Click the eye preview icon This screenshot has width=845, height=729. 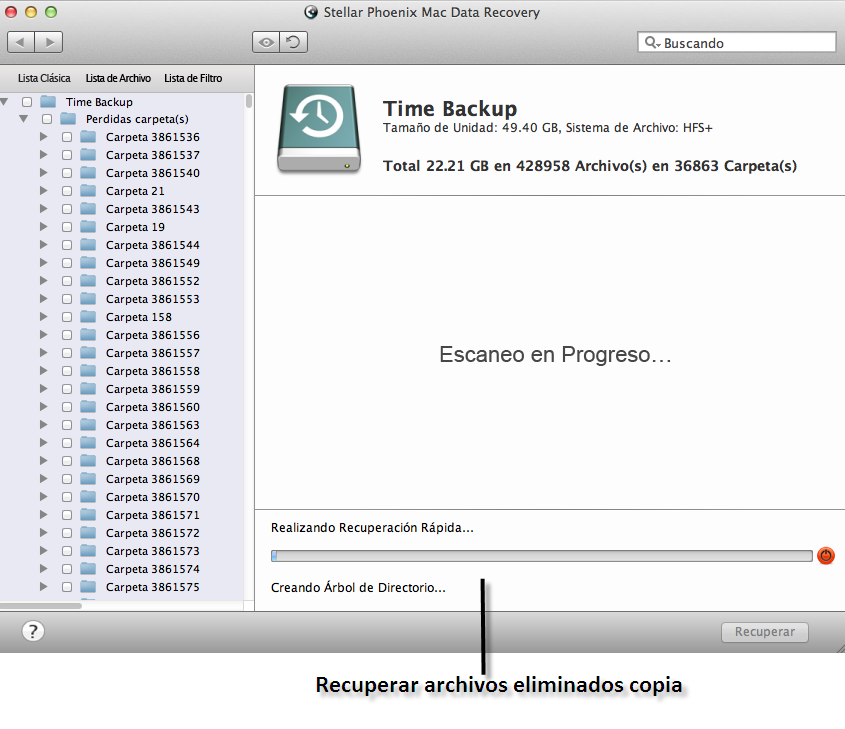coord(266,42)
